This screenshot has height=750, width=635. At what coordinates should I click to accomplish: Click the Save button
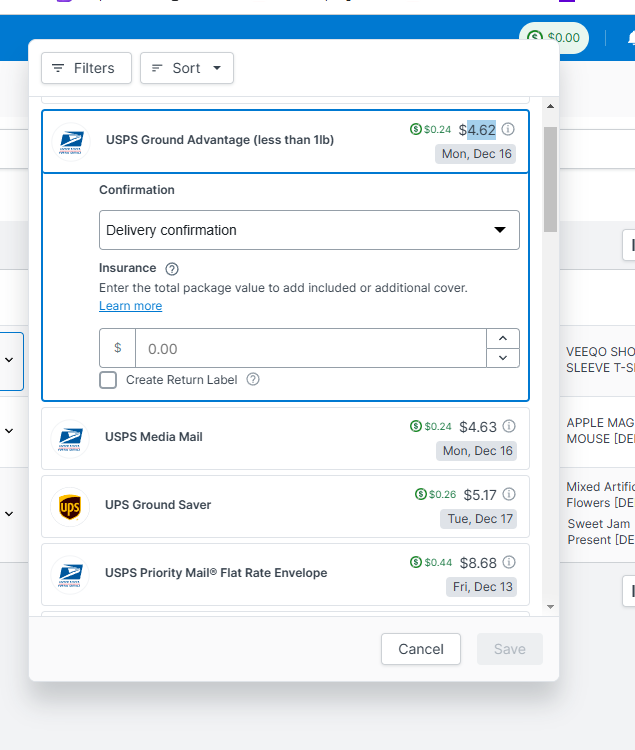coord(510,649)
